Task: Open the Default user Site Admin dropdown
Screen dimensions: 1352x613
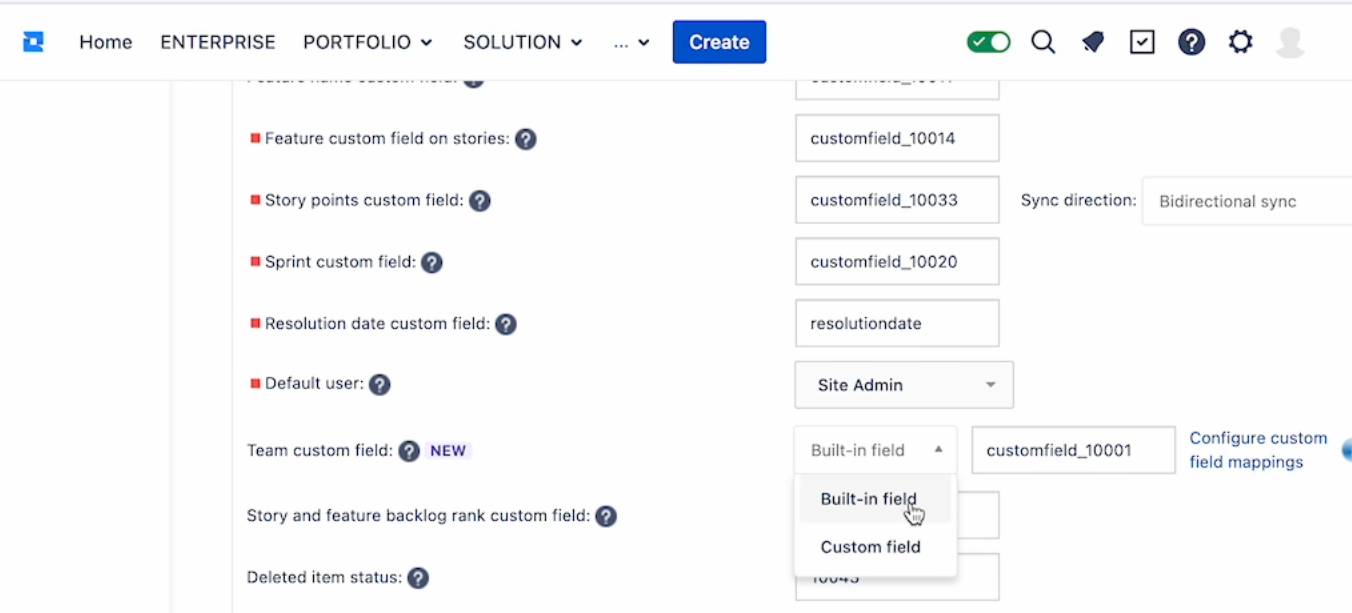Action: point(904,385)
